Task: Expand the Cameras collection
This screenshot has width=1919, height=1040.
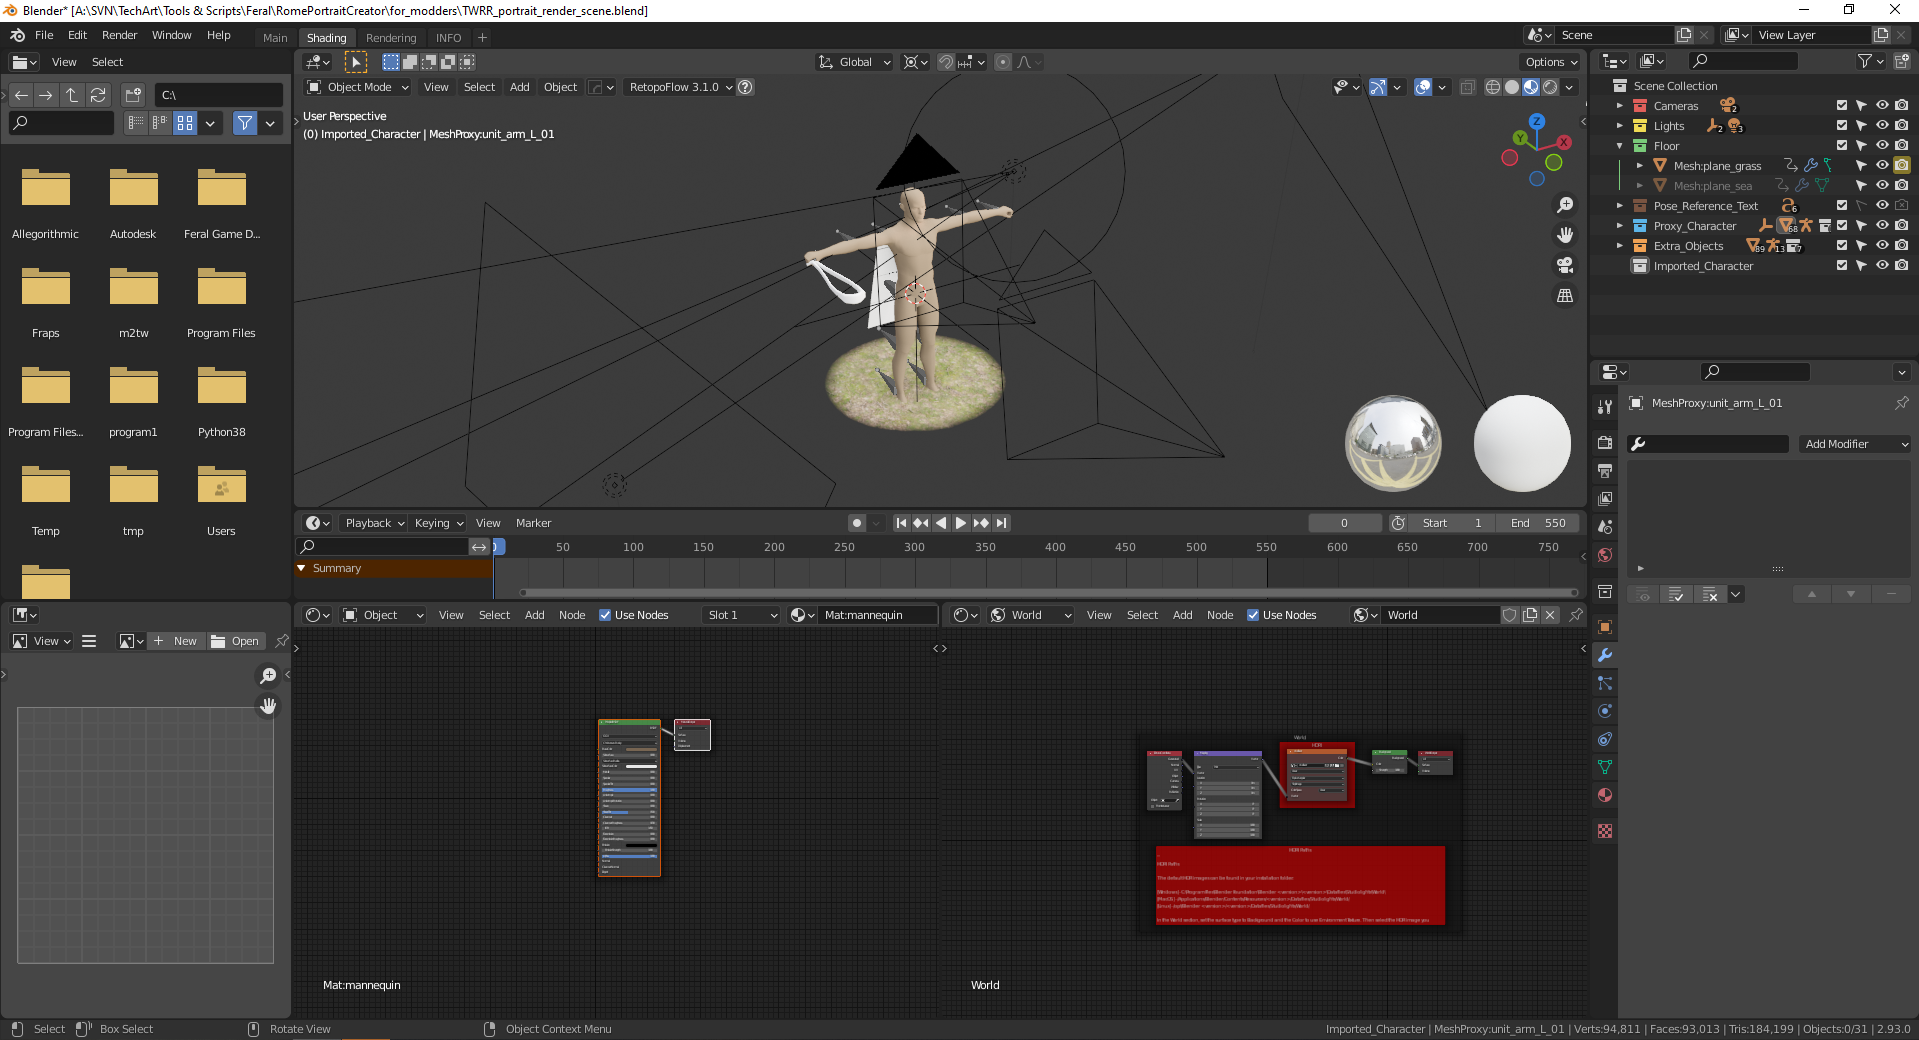Action: point(1620,106)
